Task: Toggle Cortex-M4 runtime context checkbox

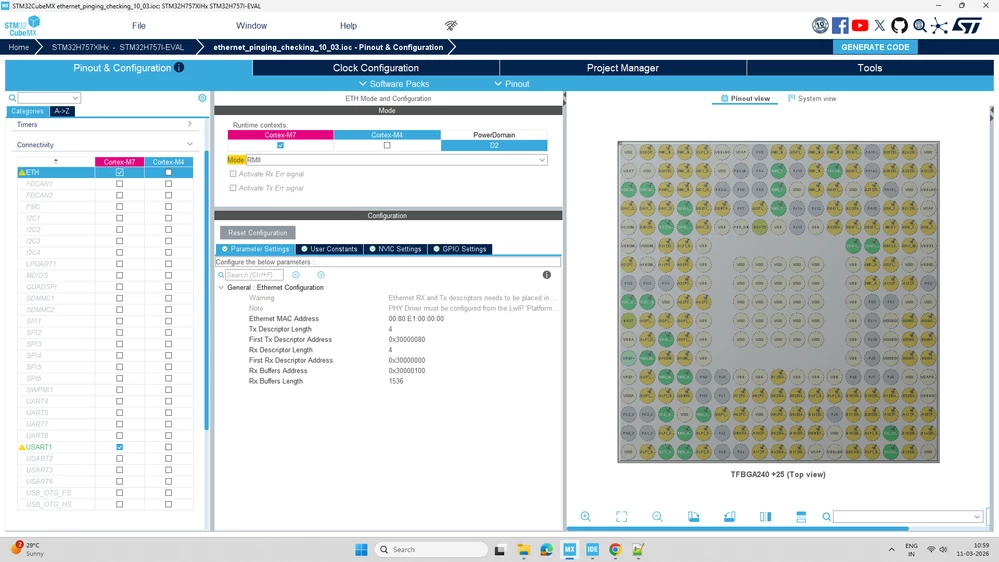Action: pyautogui.click(x=387, y=145)
